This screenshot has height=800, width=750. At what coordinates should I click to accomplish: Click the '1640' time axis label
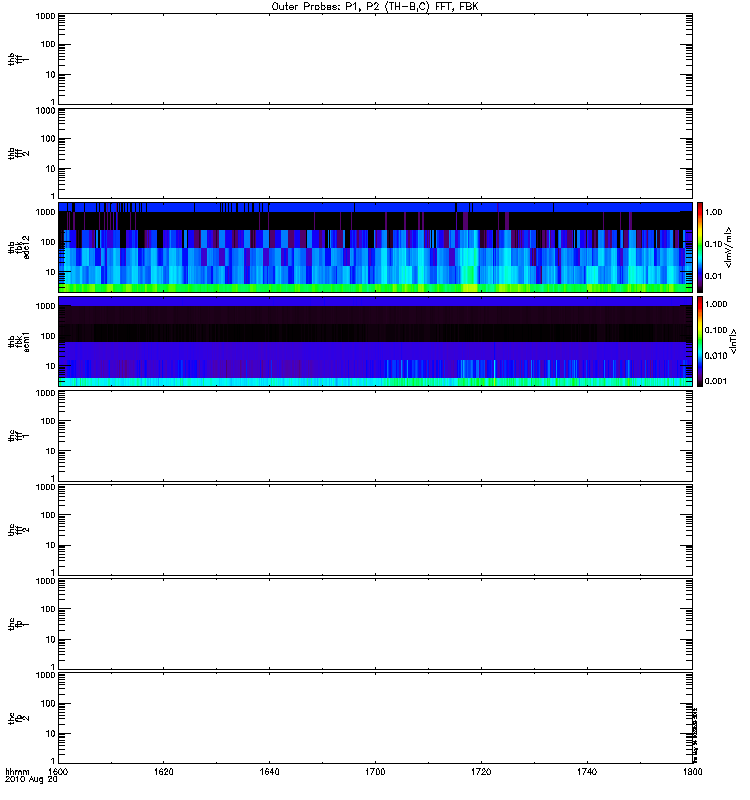coord(269,772)
